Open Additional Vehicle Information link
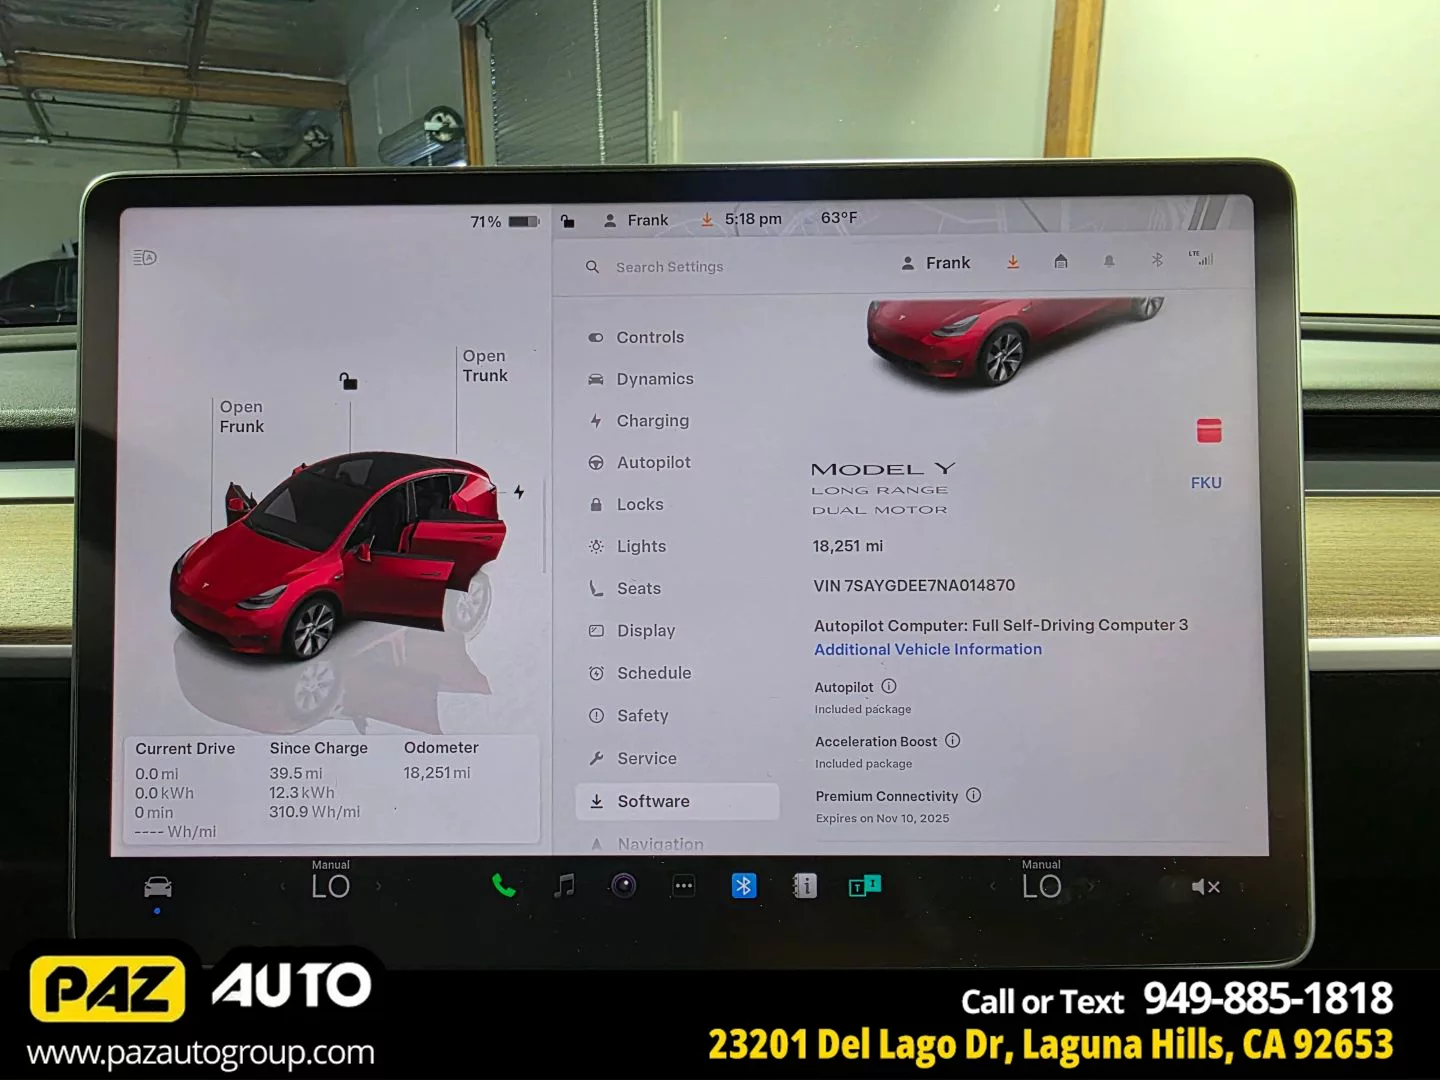The image size is (1440, 1080). [x=927, y=650]
